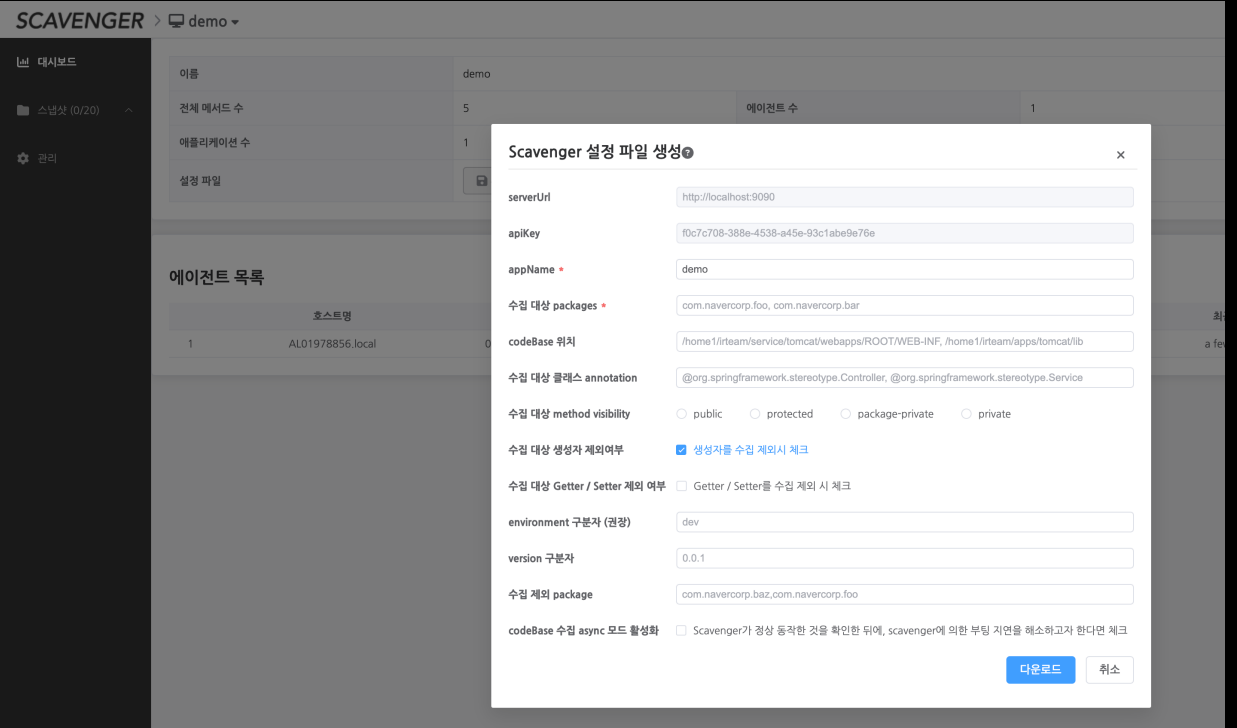This screenshot has height=728, width=1237.
Task: Click the 에이전트 수 label
Action: point(772,107)
